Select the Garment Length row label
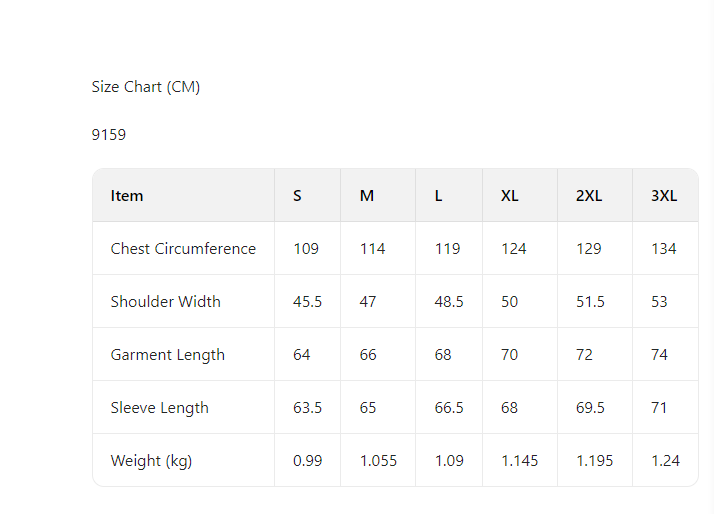714x514 pixels. 168,355
